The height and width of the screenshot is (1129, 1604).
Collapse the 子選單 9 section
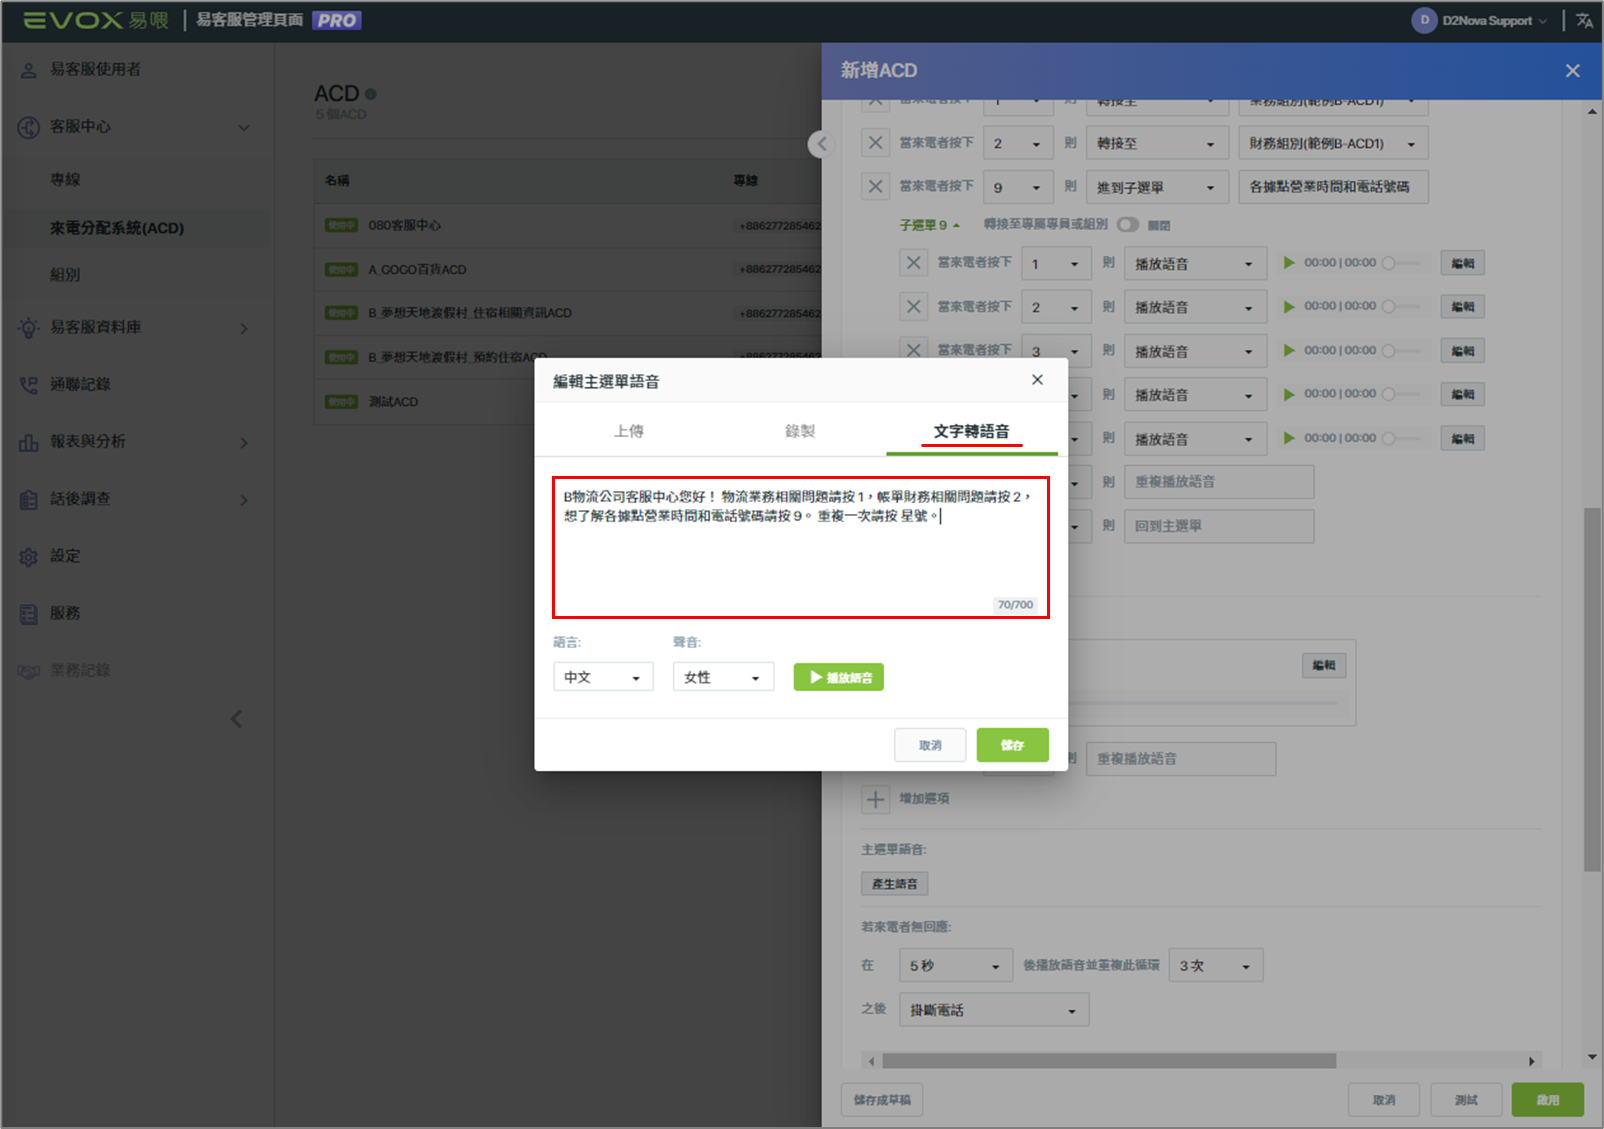tap(929, 225)
